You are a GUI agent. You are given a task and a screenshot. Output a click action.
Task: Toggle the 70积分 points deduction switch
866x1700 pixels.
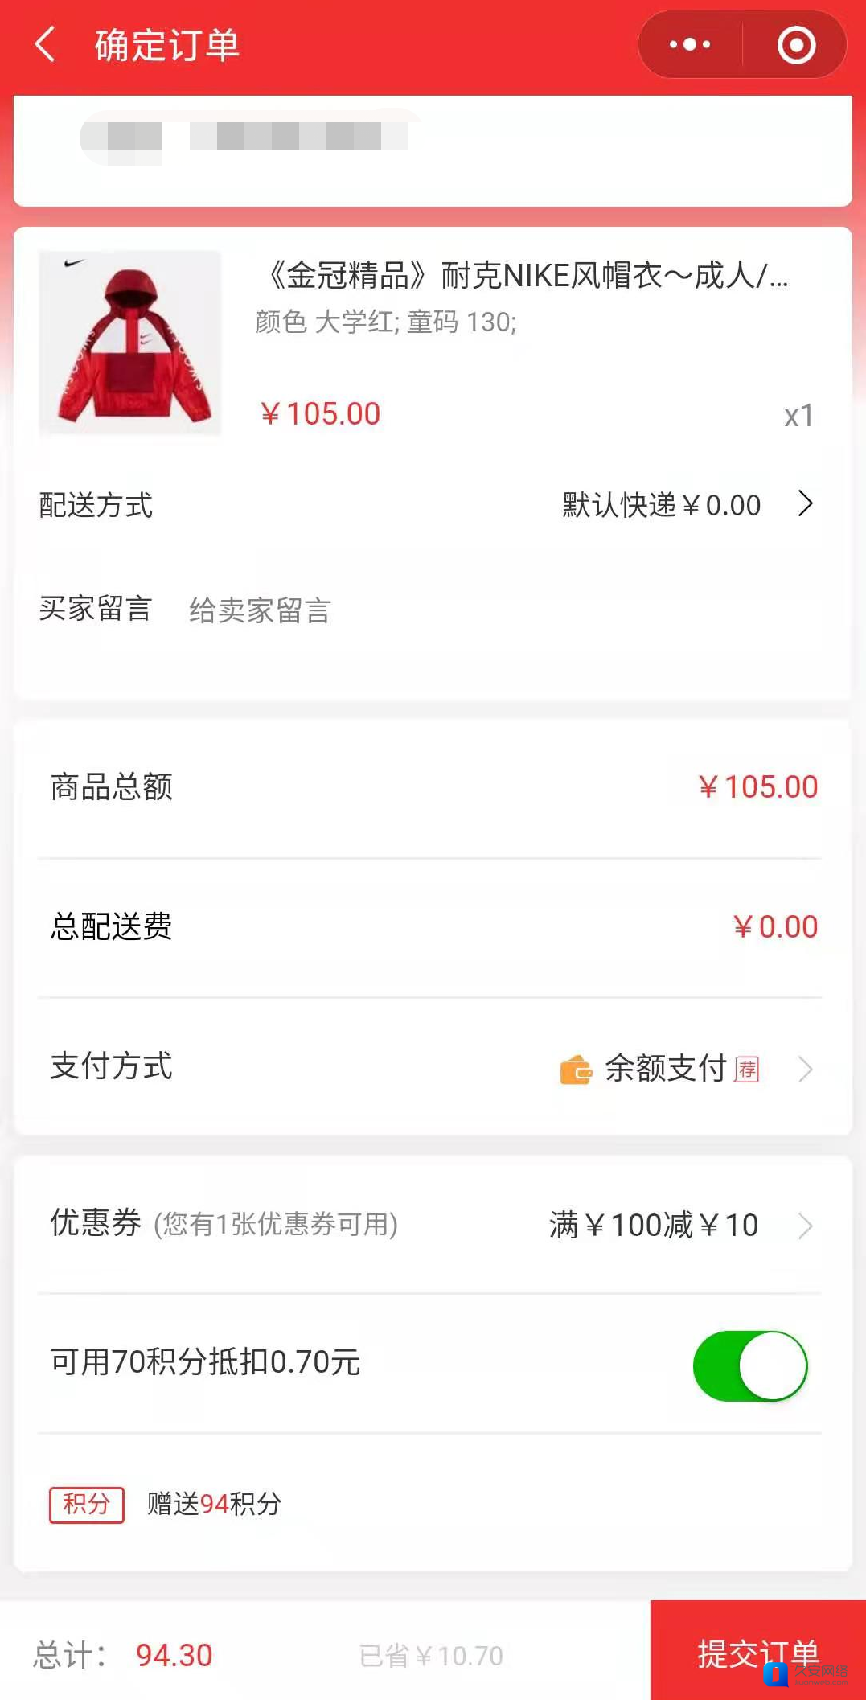(750, 1366)
